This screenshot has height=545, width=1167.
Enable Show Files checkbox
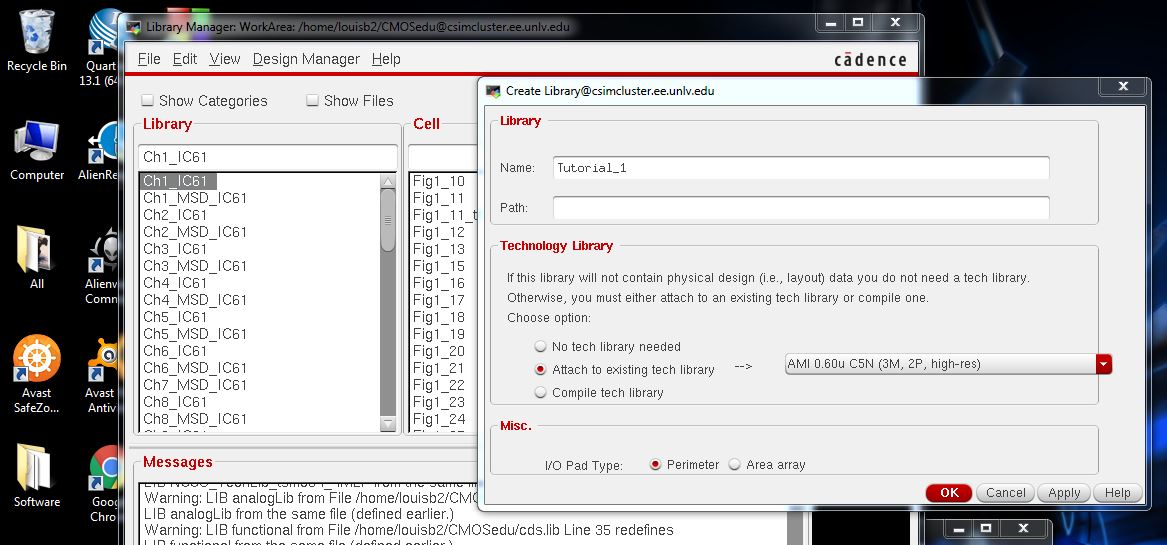tap(313, 101)
